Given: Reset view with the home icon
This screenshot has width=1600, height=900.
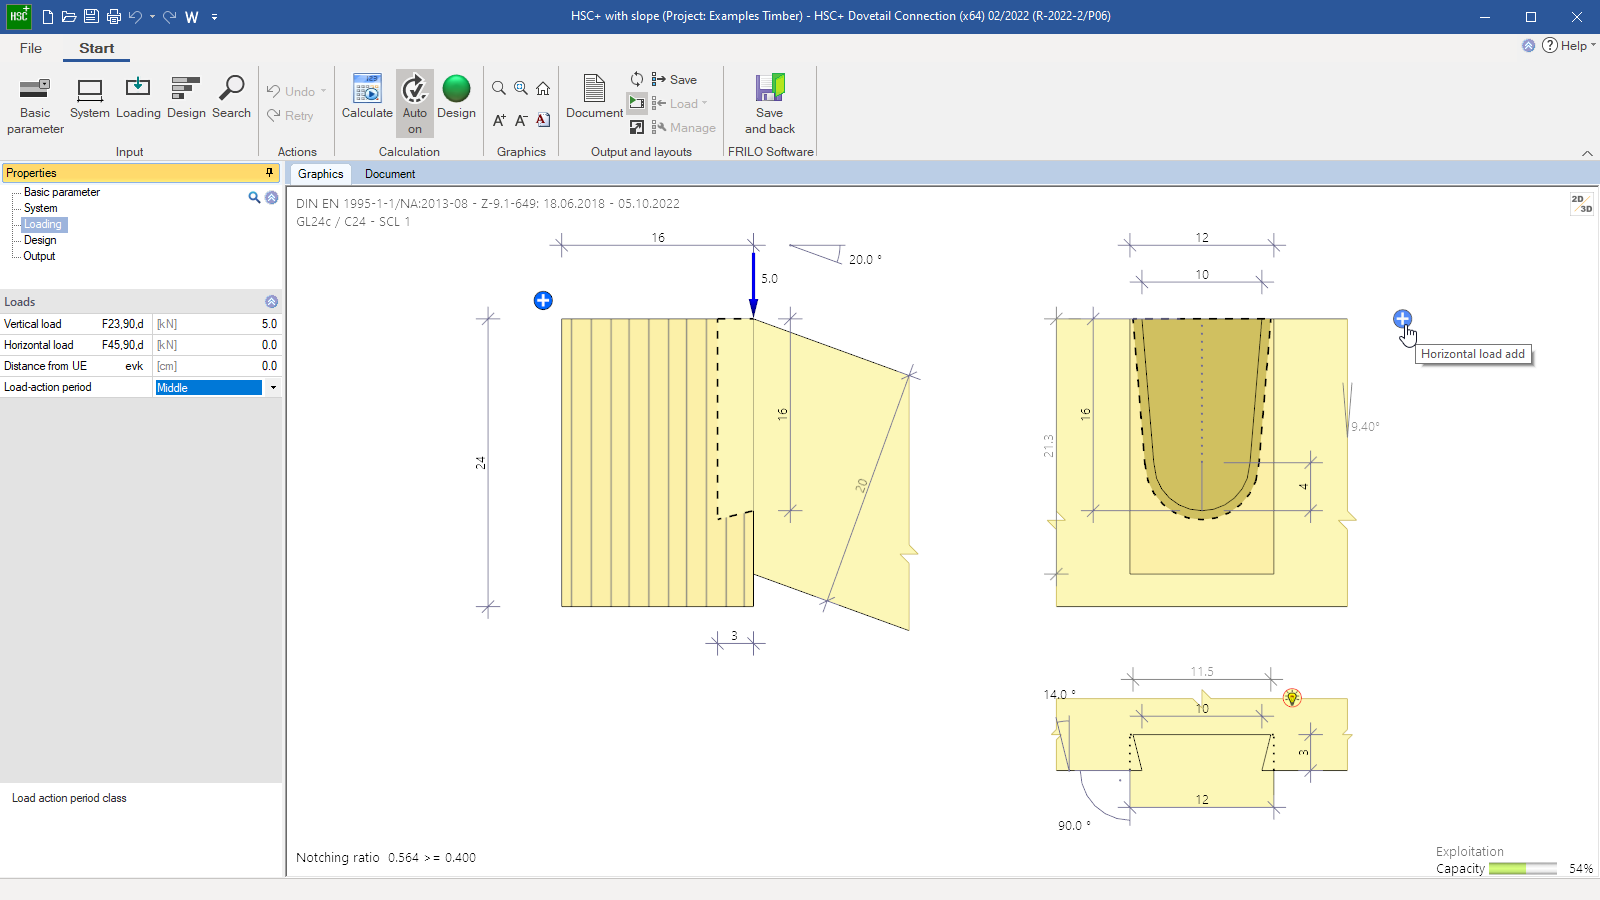Looking at the screenshot, I should click(x=543, y=88).
